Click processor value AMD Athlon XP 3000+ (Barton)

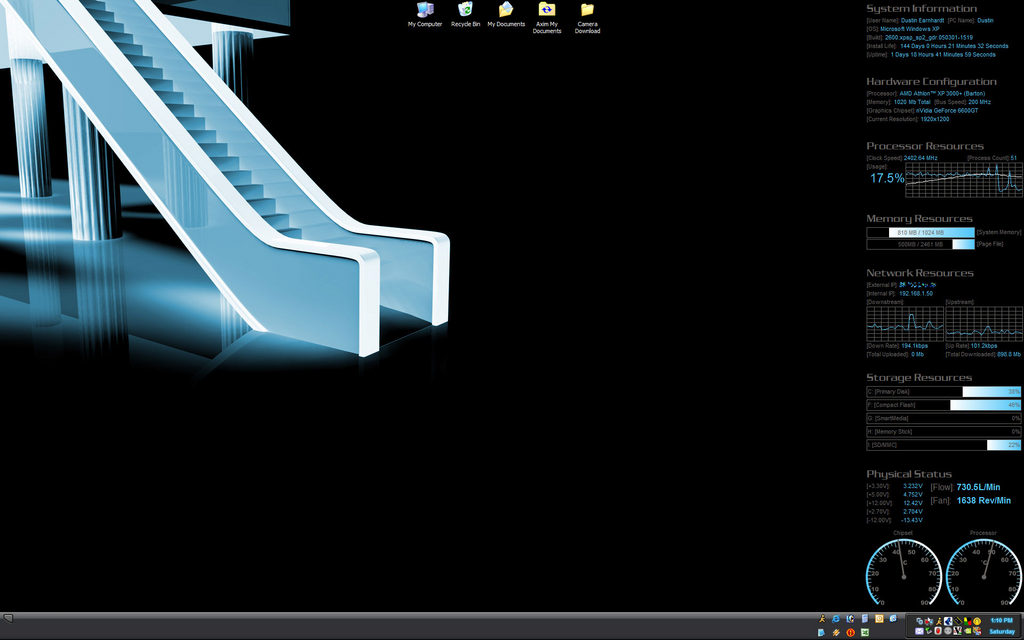(942, 93)
